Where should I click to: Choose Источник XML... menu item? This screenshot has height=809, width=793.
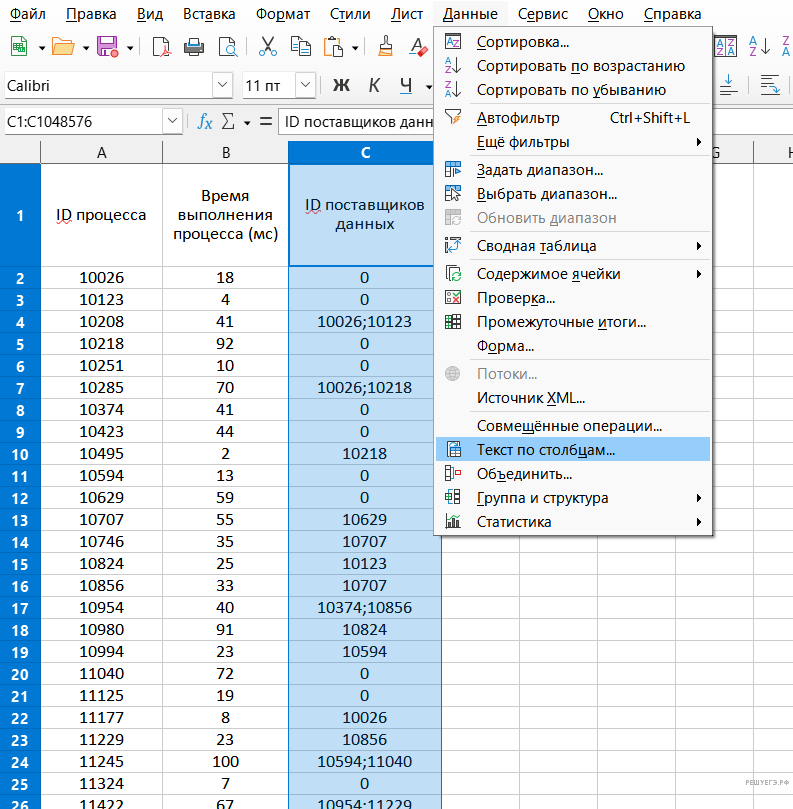573,398
